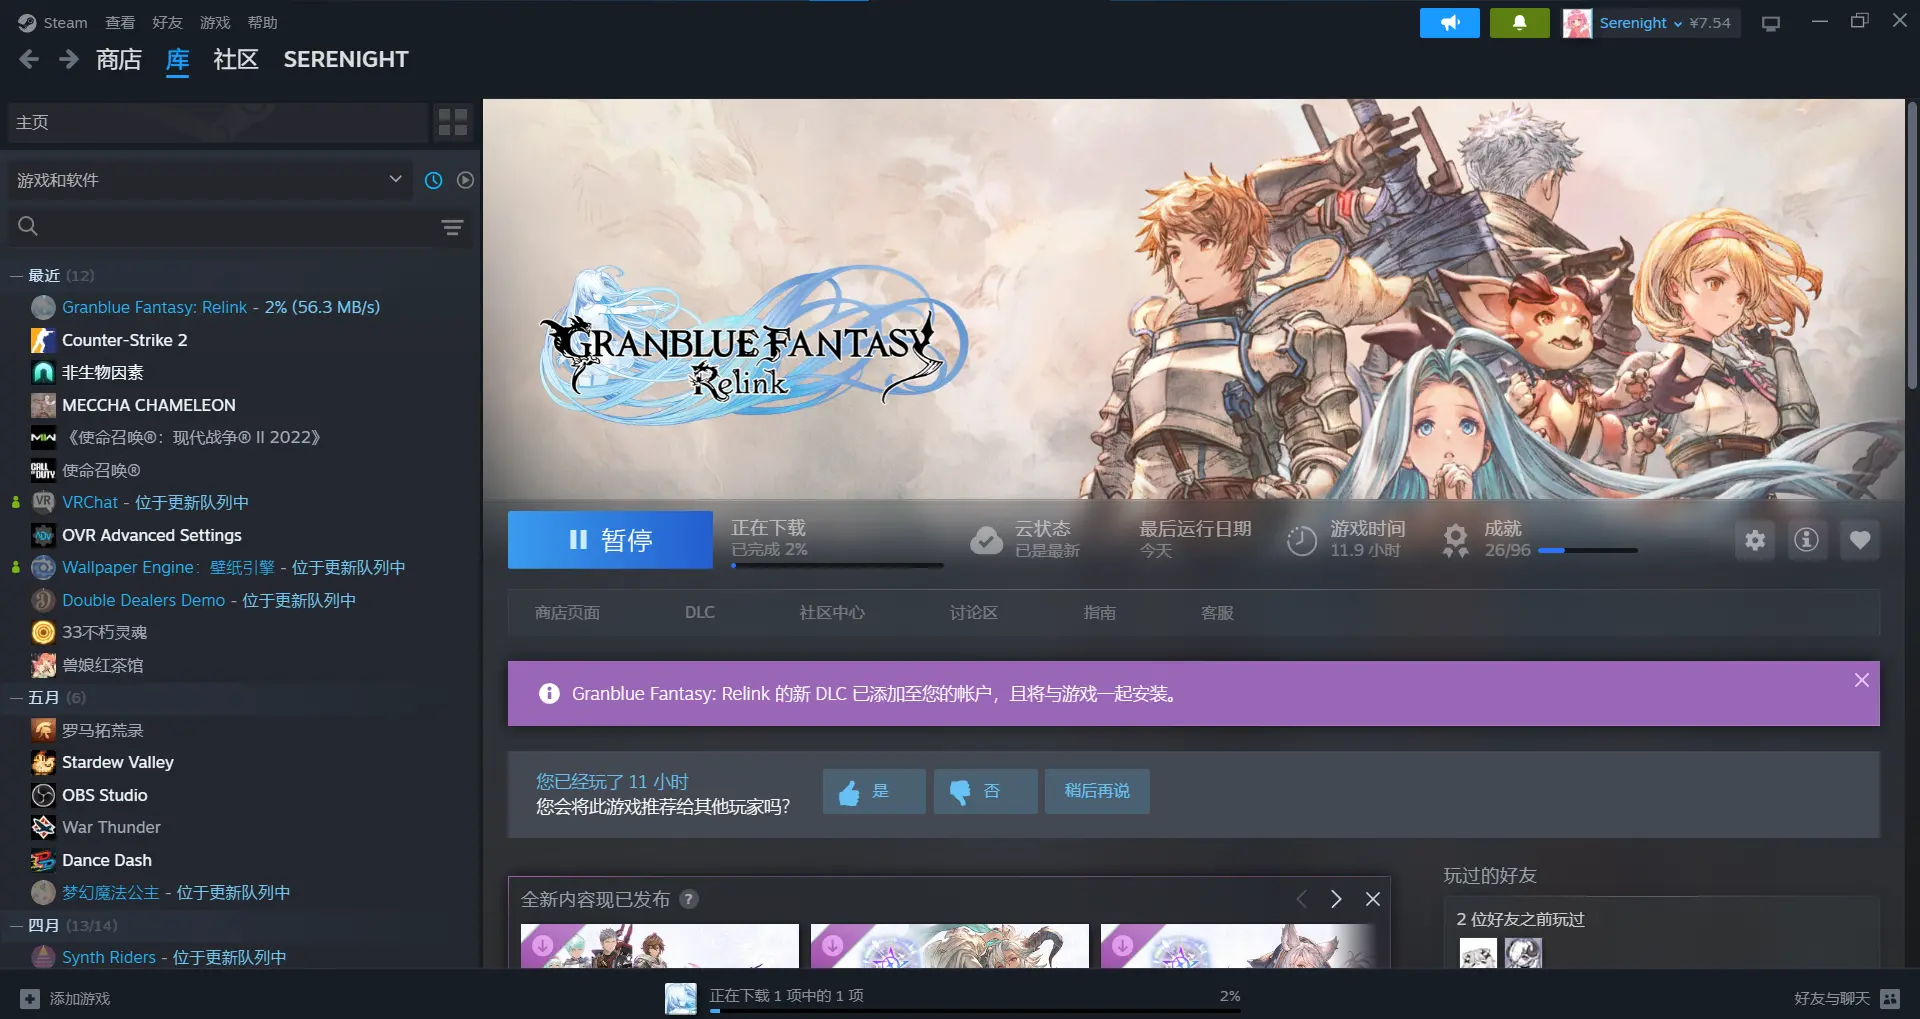This screenshot has width=1920, height=1019.
Task: Click 添加游戏 at the bottom left
Action: 80,998
